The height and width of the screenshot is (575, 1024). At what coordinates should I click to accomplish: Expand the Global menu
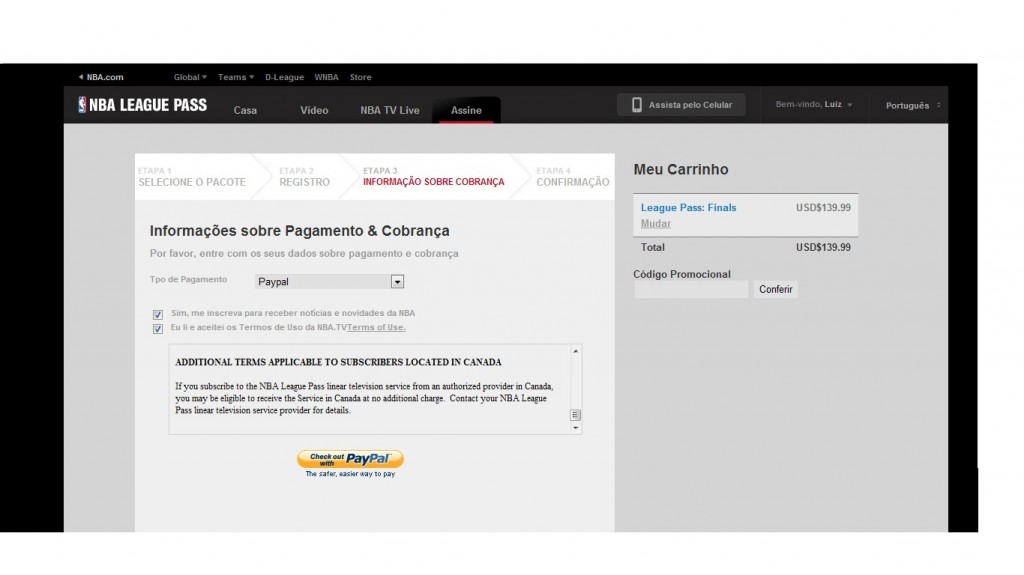click(189, 77)
